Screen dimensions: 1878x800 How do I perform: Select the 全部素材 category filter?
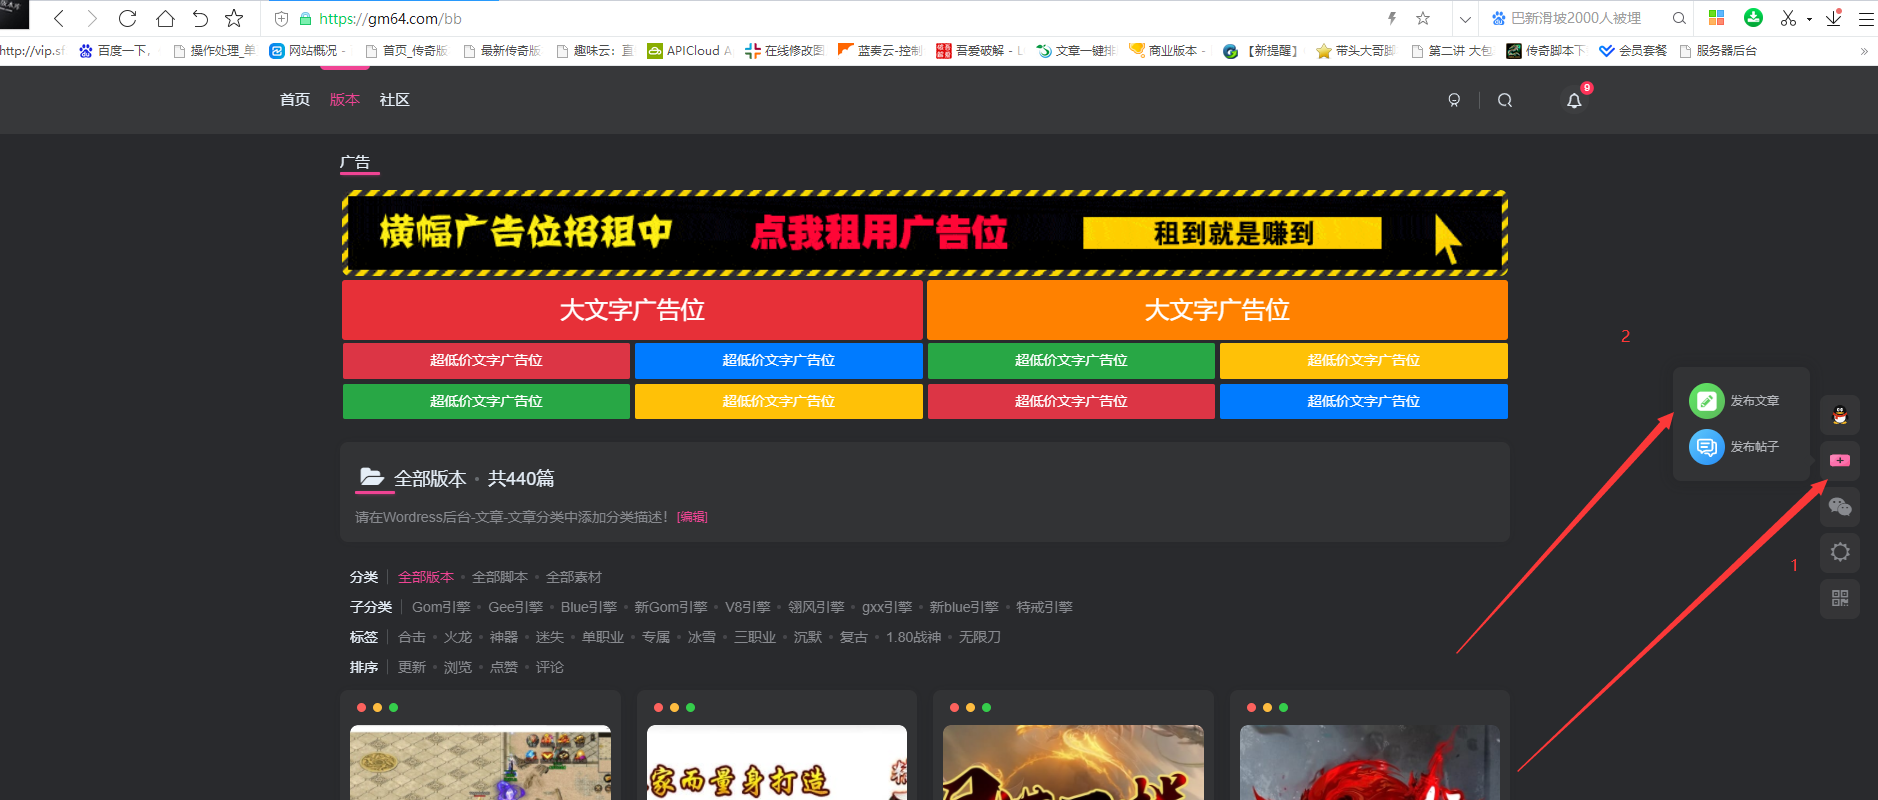(x=574, y=577)
